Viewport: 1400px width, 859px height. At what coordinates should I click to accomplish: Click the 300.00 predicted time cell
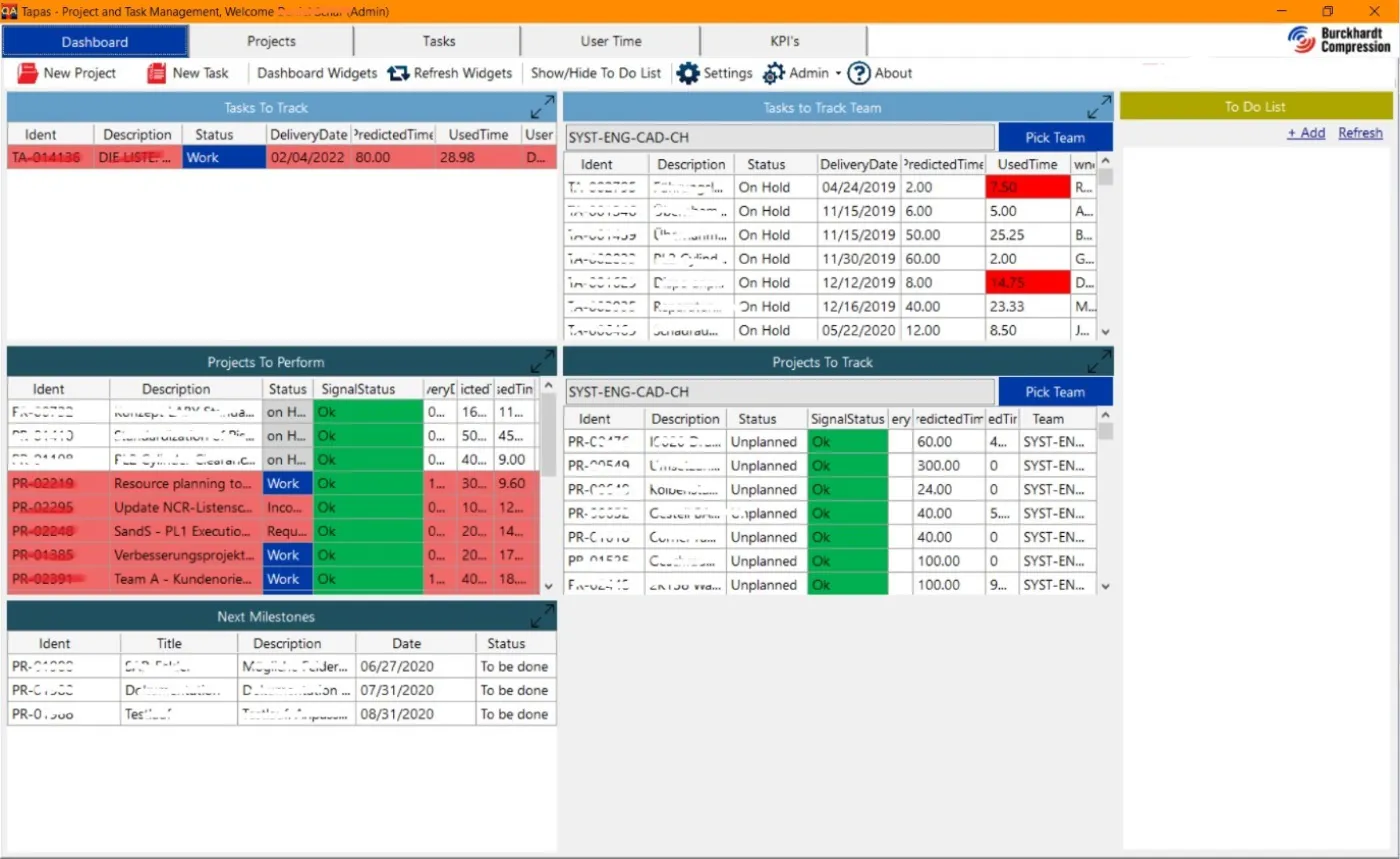click(948, 465)
